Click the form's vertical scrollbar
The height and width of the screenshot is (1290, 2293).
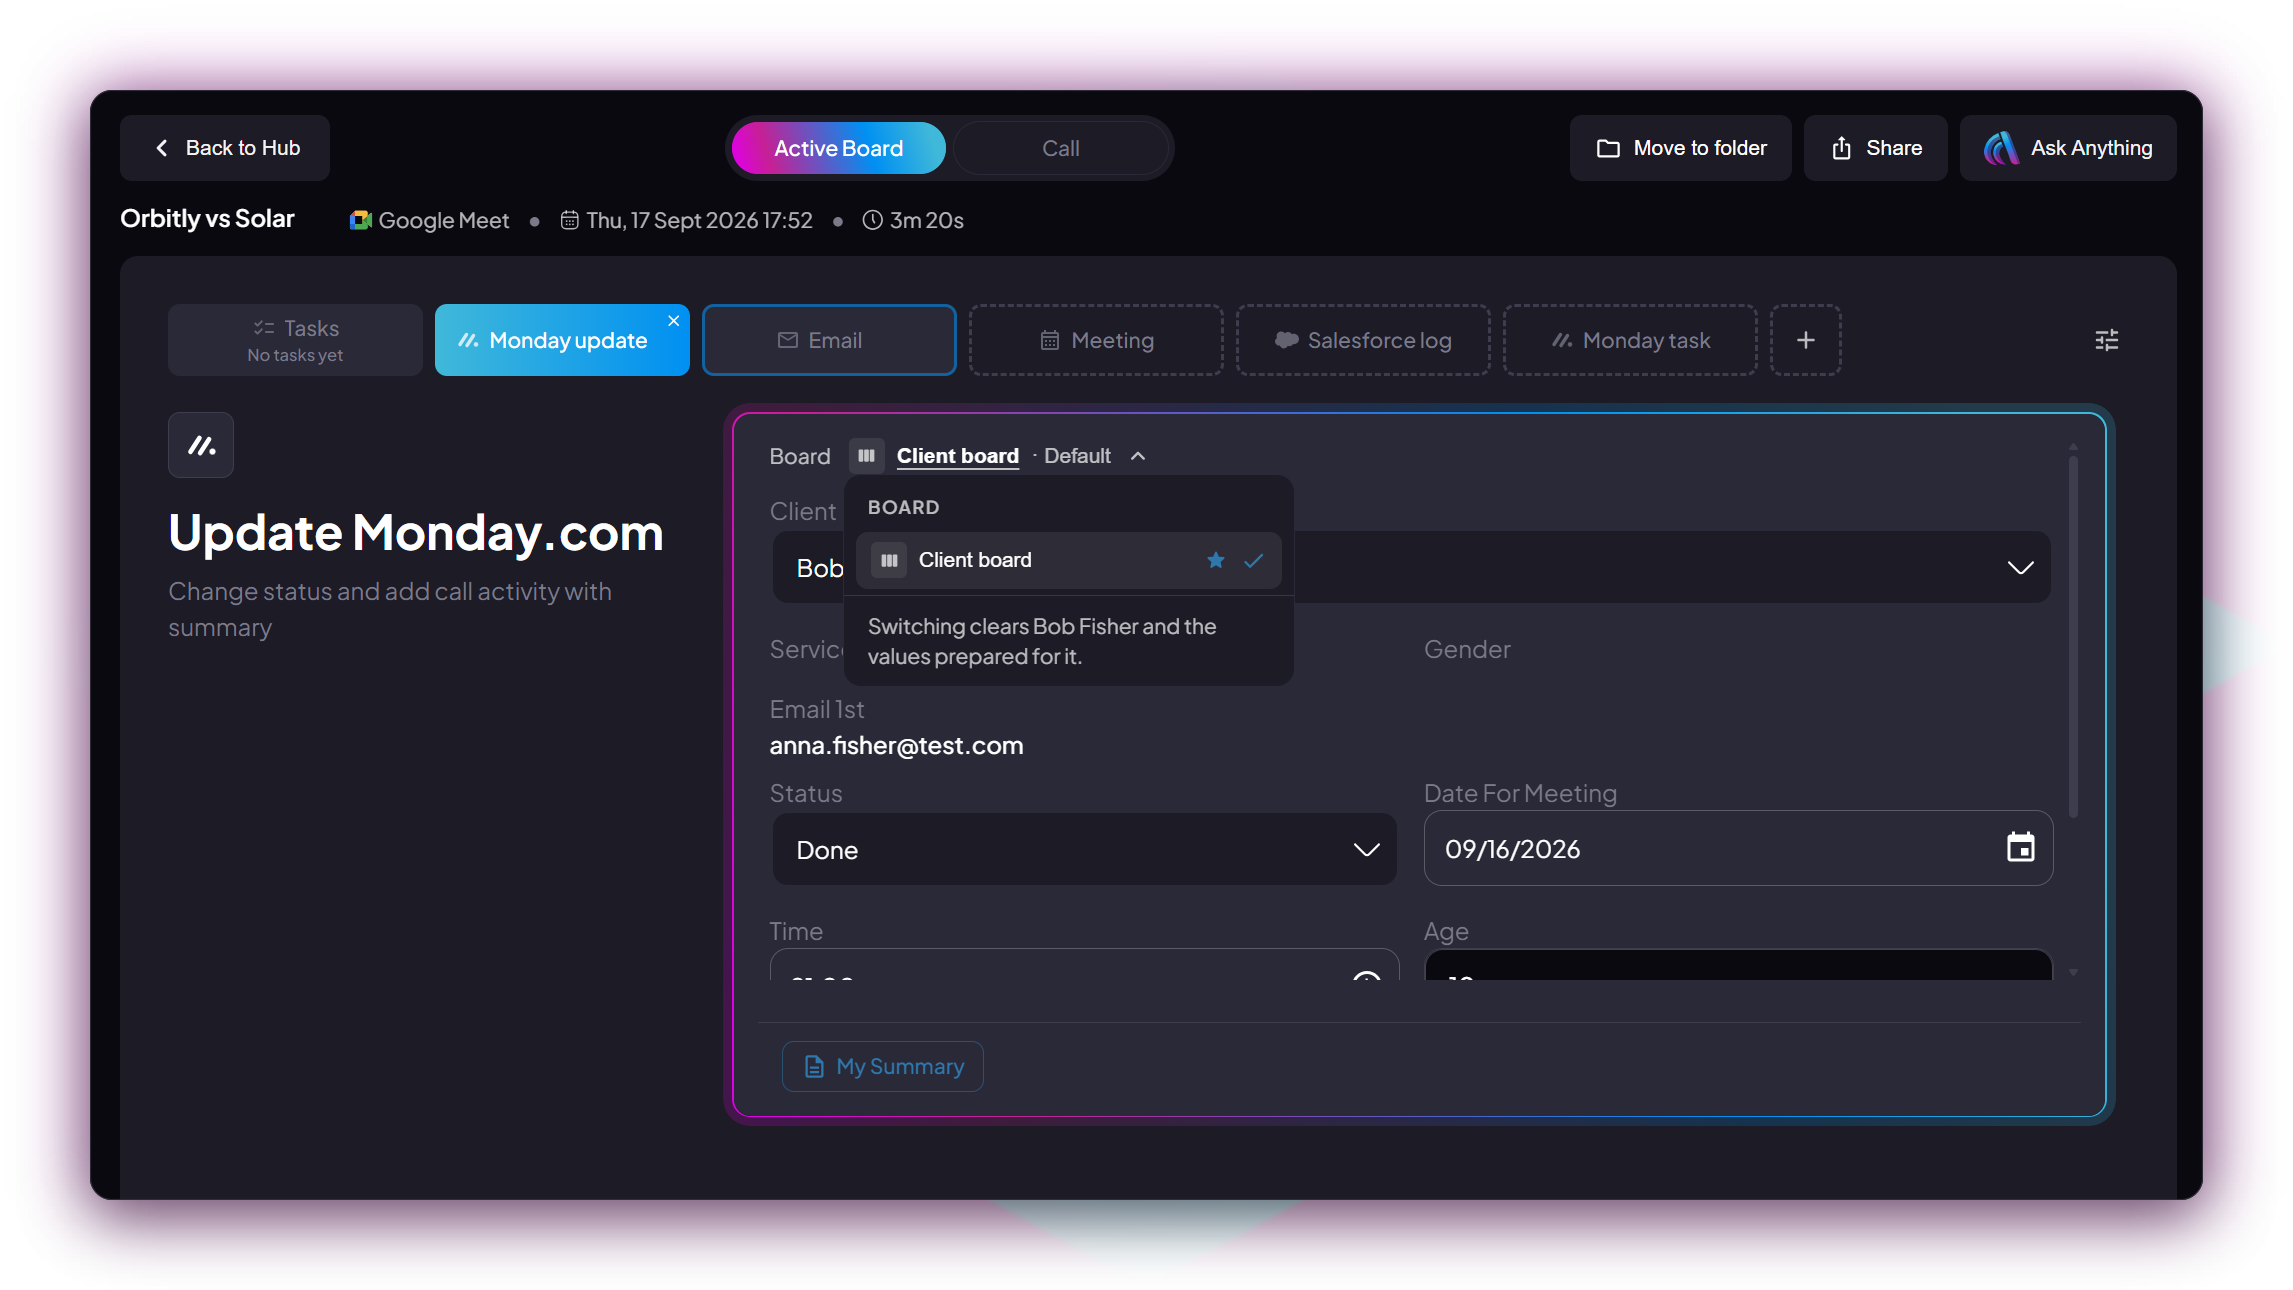[x=2073, y=637]
